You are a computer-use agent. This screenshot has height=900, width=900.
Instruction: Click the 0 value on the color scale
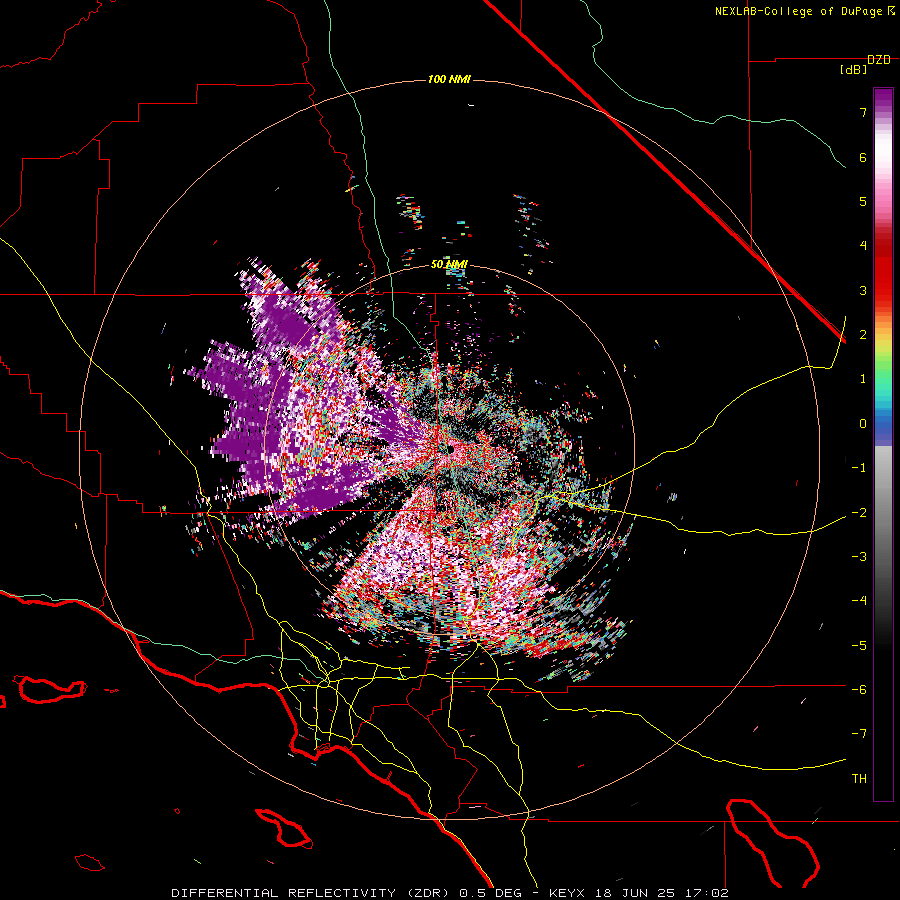point(863,424)
